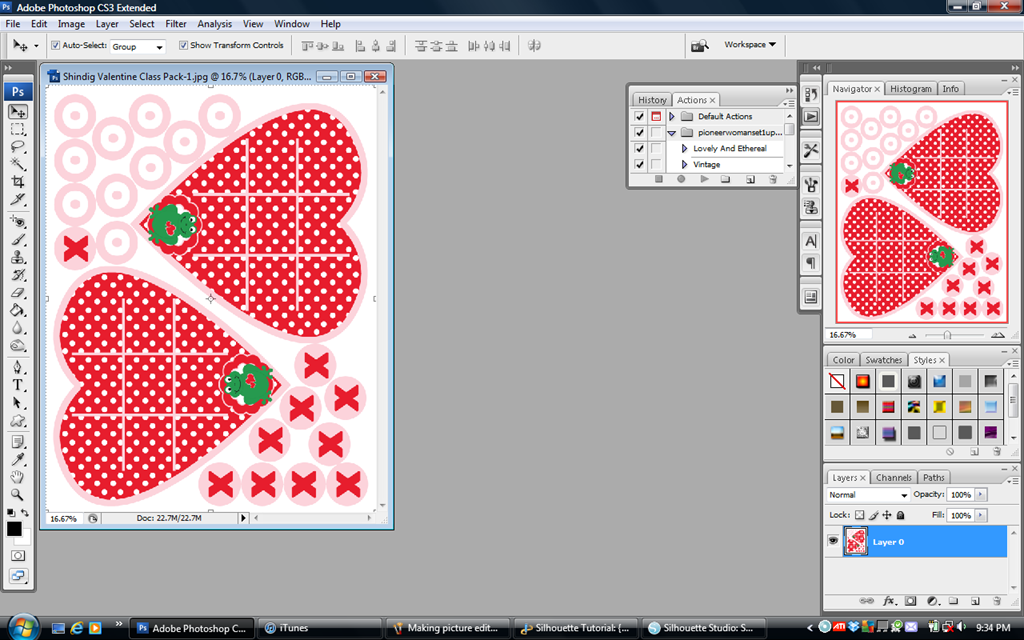The image size is (1024, 640).
Task: Switch to iTunes in the taskbar
Action: (319, 628)
